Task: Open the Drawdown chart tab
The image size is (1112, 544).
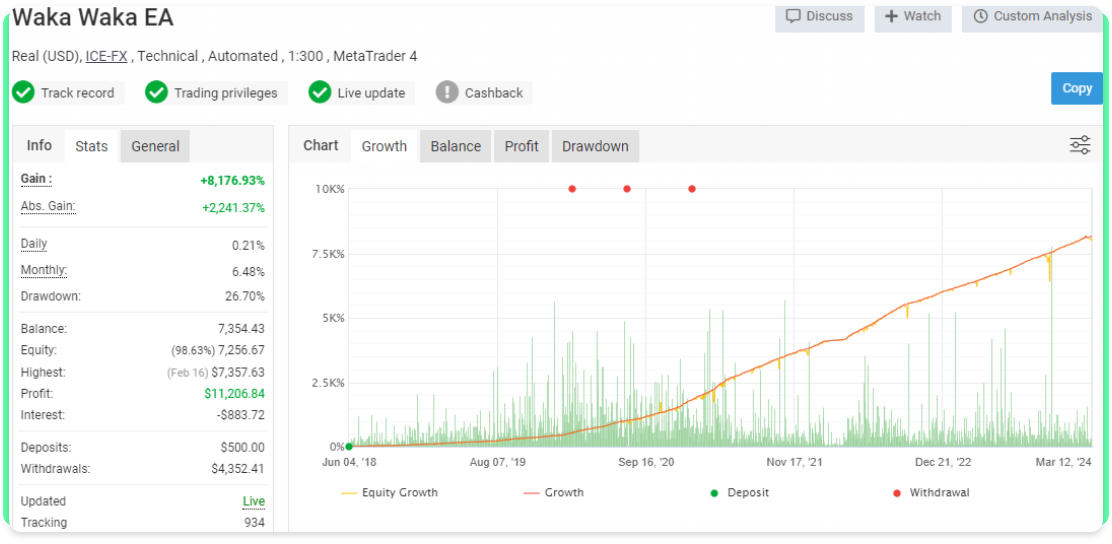Action: pos(595,146)
